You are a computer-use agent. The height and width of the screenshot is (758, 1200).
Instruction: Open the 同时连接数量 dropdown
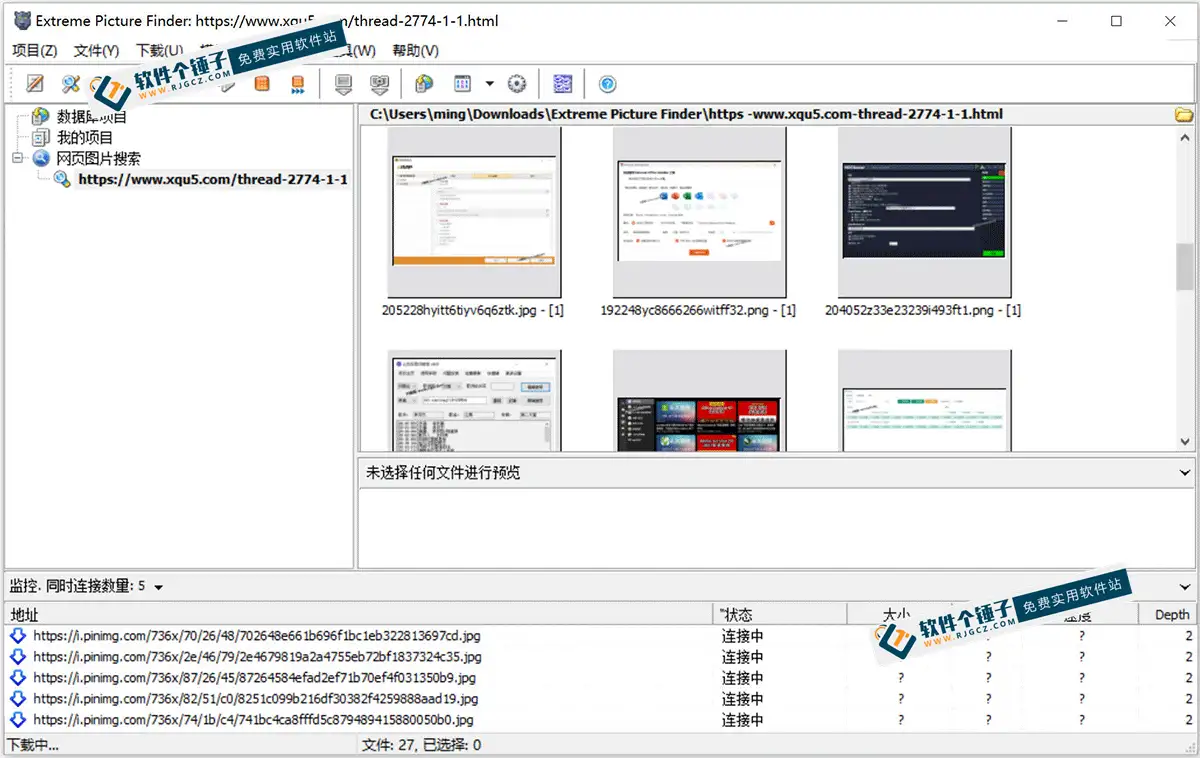point(159,587)
